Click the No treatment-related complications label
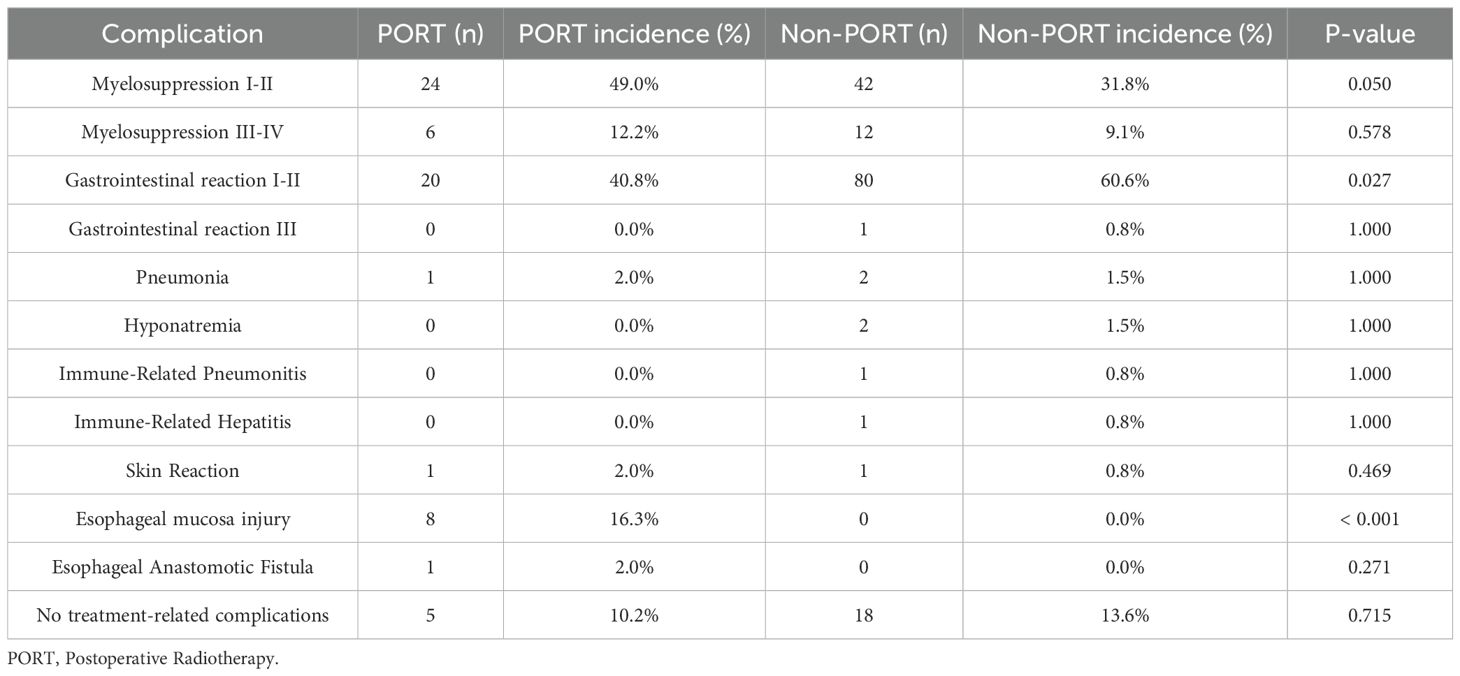Viewport: 1460px width, 676px height. (182, 615)
